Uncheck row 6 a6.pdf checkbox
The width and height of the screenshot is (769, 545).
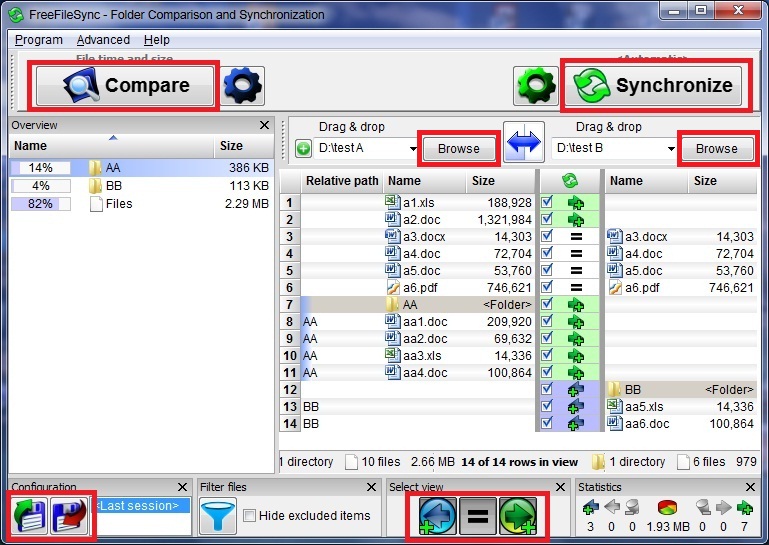point(547,287)
